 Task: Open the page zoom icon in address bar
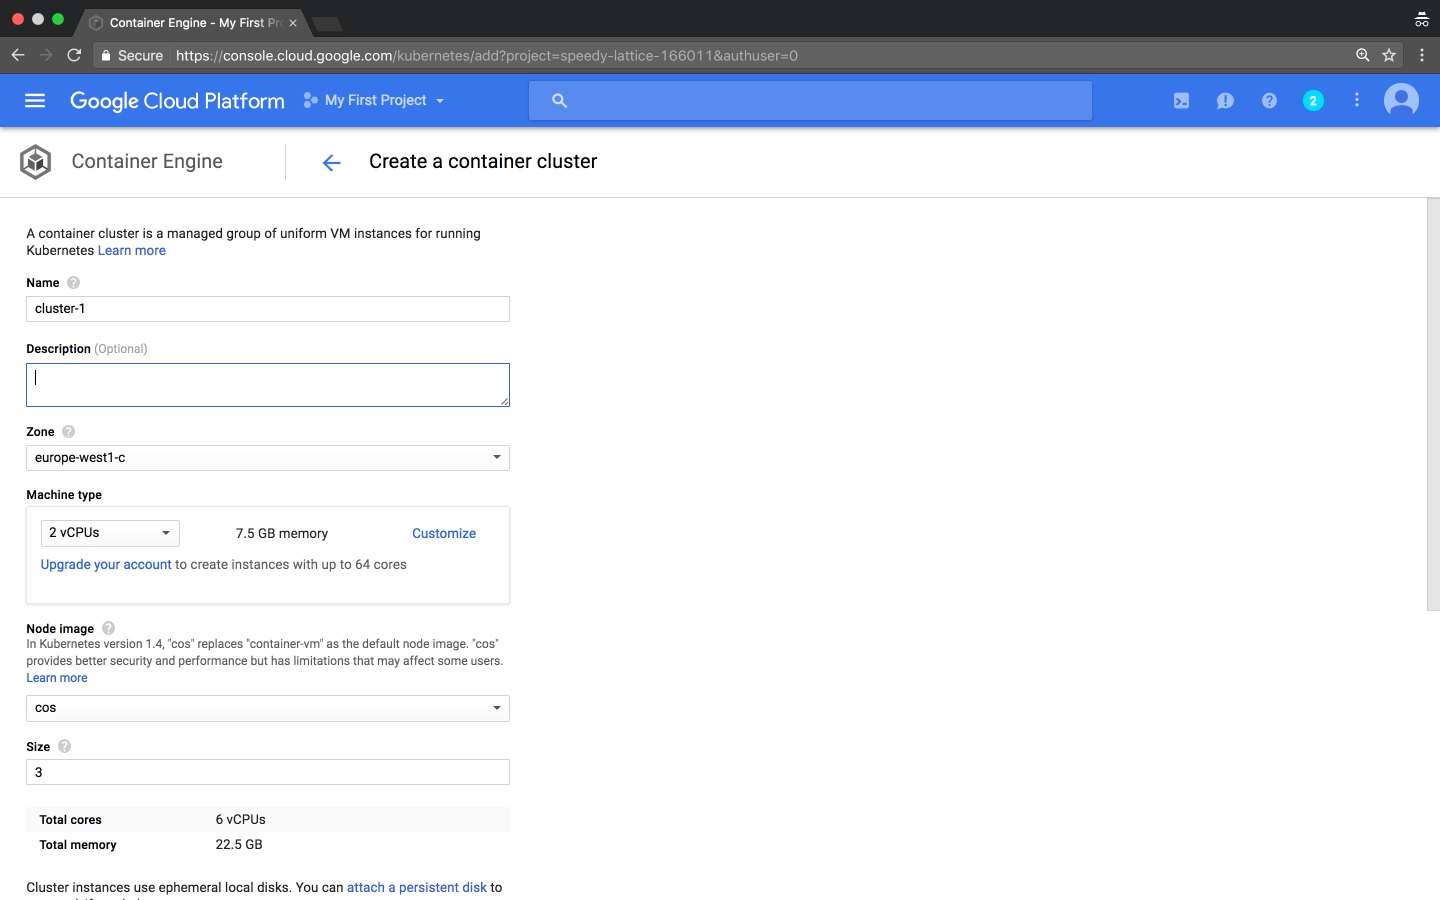tap(1362, 55)
